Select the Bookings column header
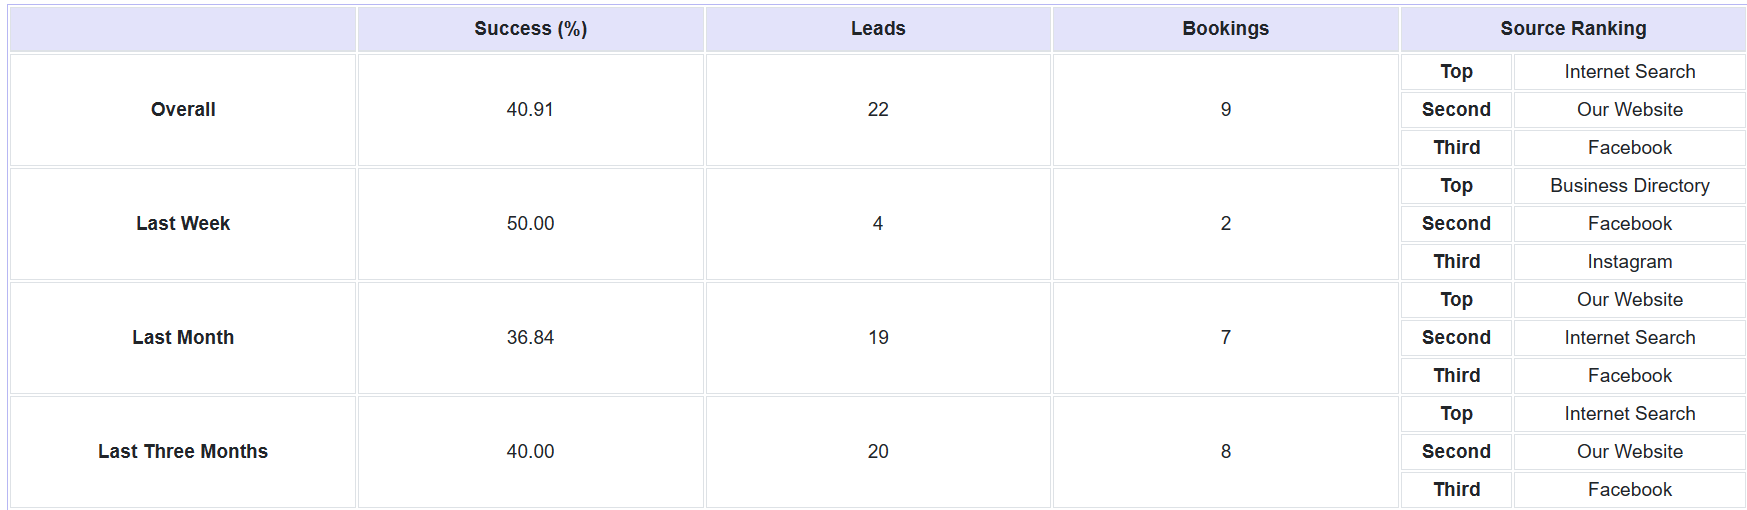 coord(1225,29)
